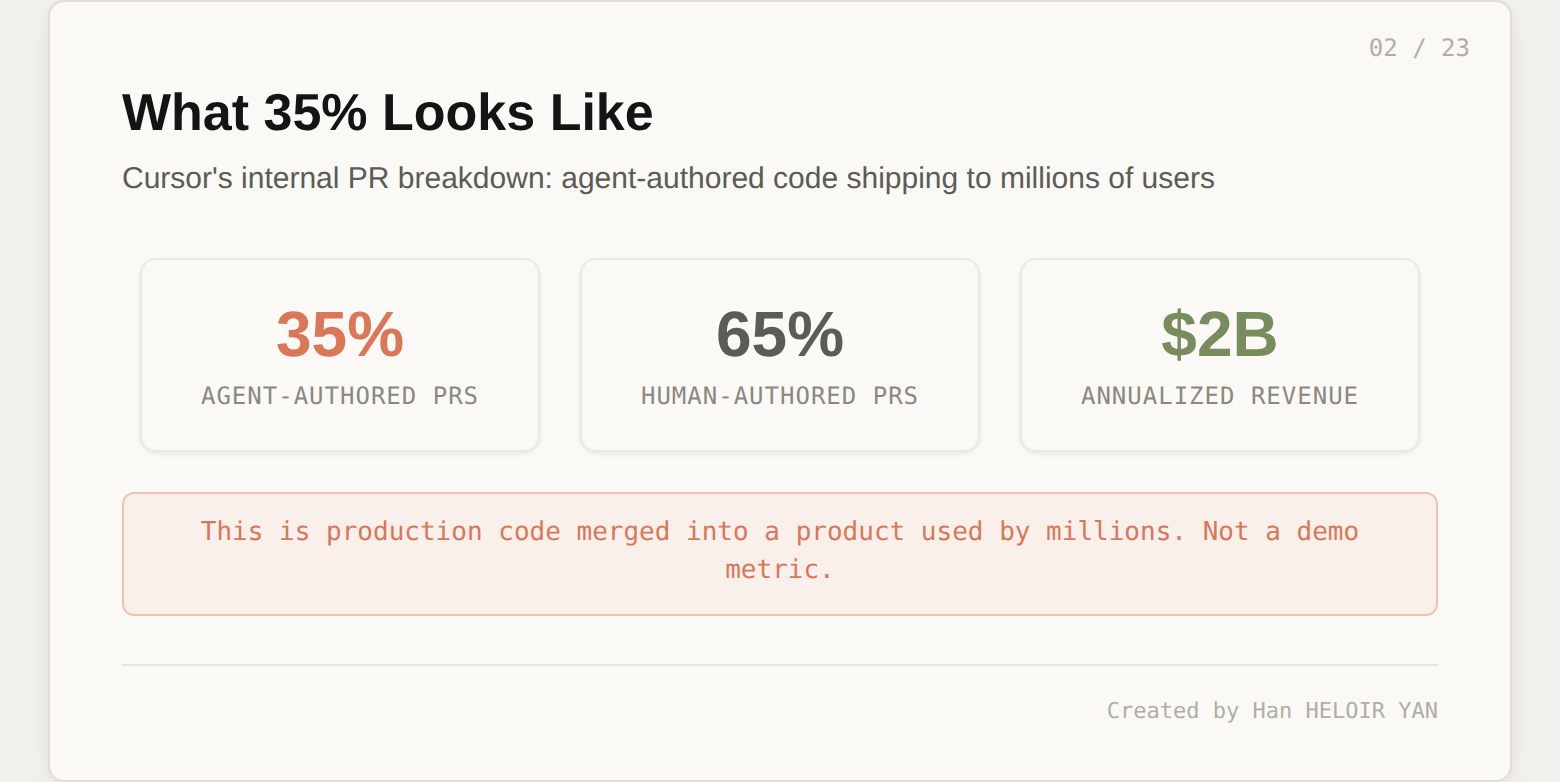Select the subtitle about Cursor's PR breakdown
The image size is (1560, 782).
click(x=668, y=178)
